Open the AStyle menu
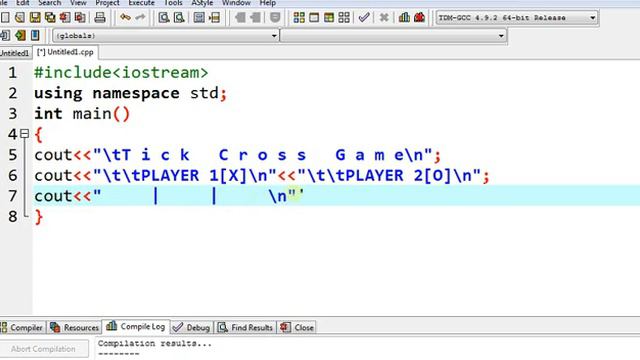Screen dimensions: 640x360 tap(202, 3)
